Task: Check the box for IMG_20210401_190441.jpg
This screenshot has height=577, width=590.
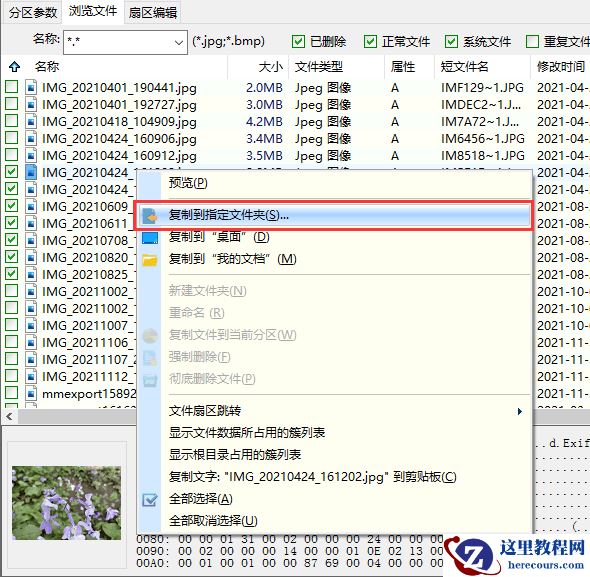Action: coord(12,87)
